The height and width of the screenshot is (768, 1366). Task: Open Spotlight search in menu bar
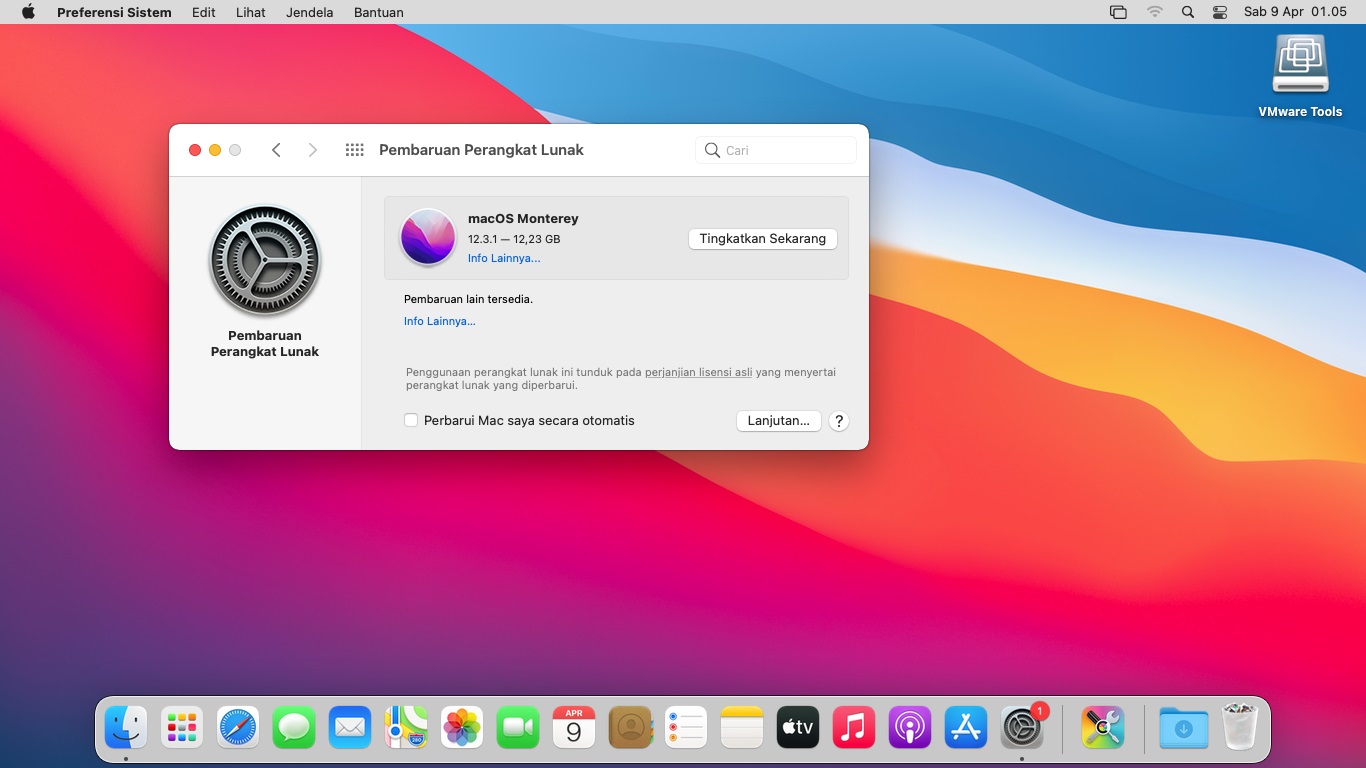[1187, 12]
